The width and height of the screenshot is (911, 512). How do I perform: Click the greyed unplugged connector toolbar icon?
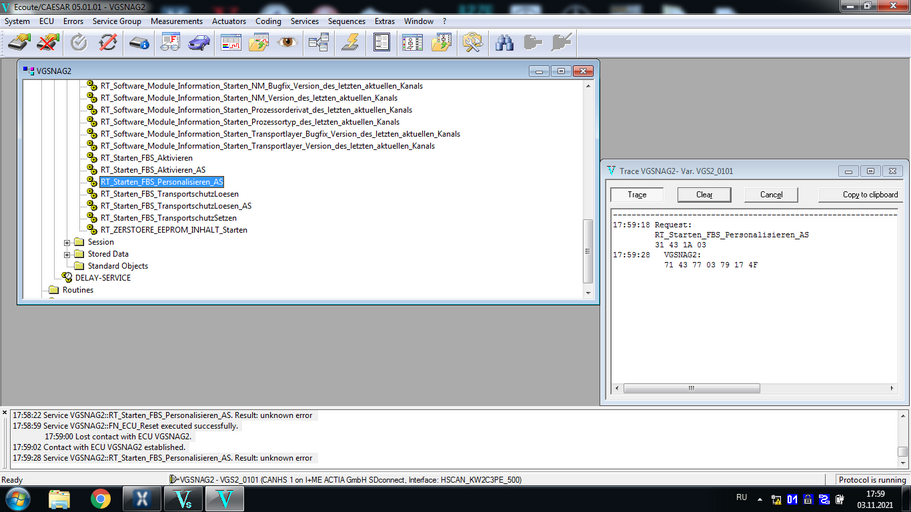coord(562,43)
